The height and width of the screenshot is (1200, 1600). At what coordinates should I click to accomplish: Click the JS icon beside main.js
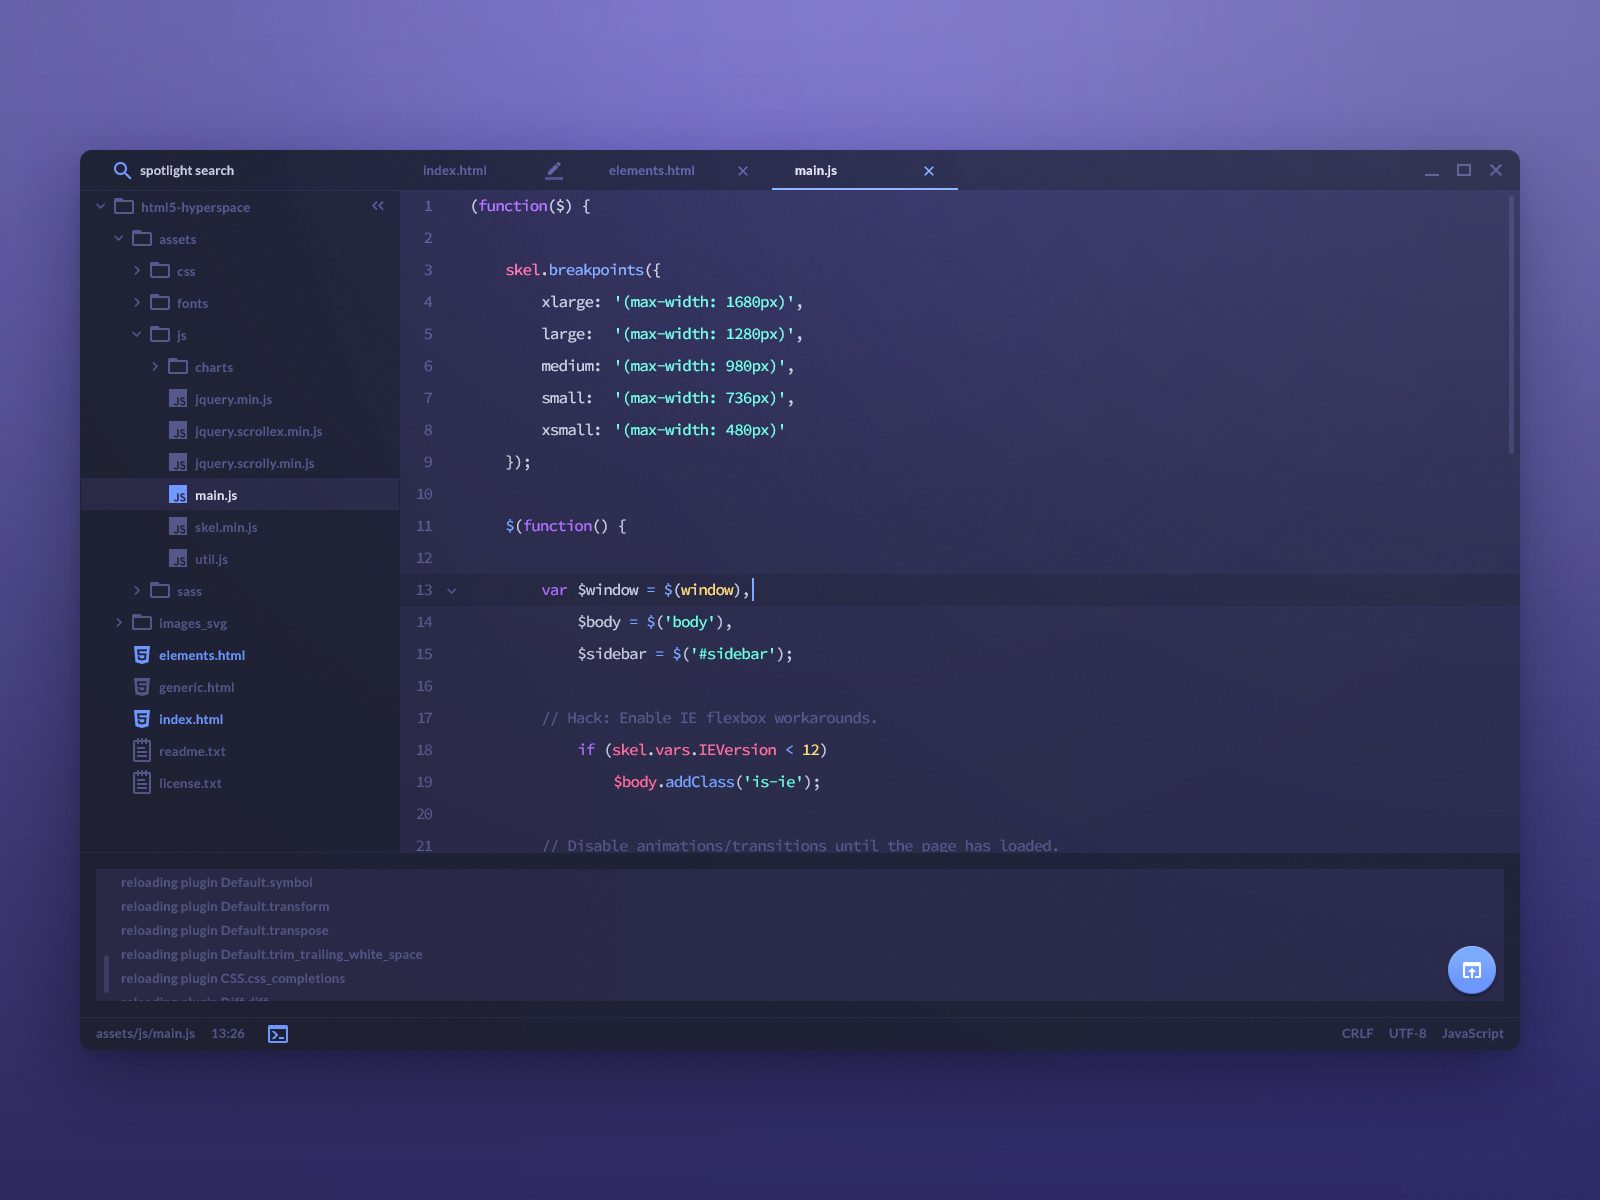pos(178,494)
